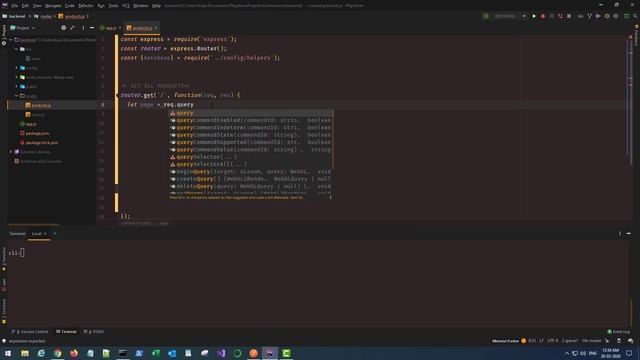Click the green Run button in toolbar
Screen dimensions: 640x360
(534, 16)
